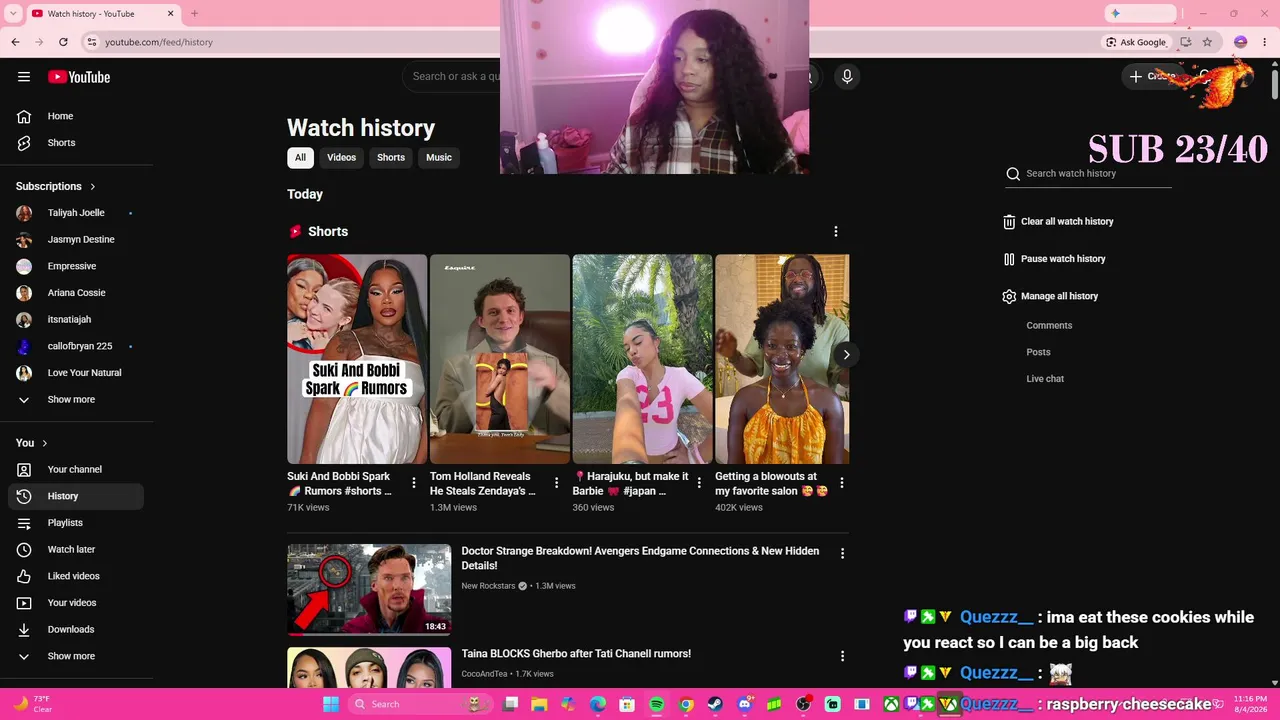Start voice search with microphone icon
Viewport: 1280px width, 720px height.
(x=847, y=77)
